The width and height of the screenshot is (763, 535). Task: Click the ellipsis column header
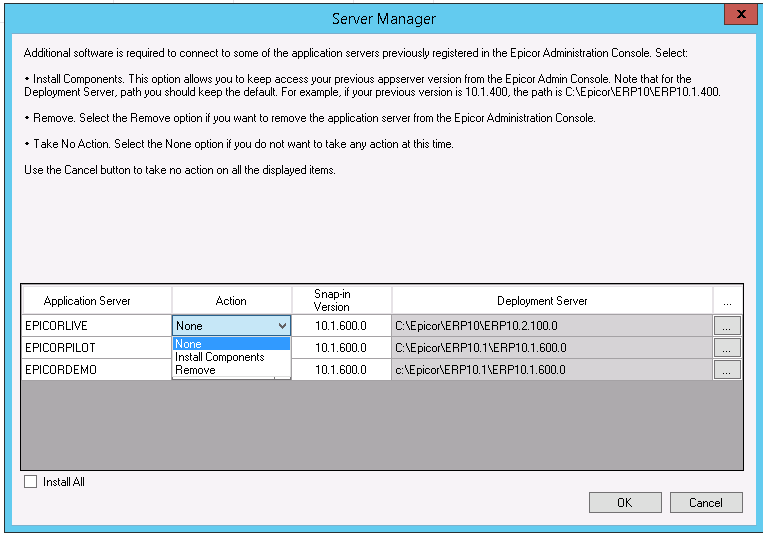727,300
